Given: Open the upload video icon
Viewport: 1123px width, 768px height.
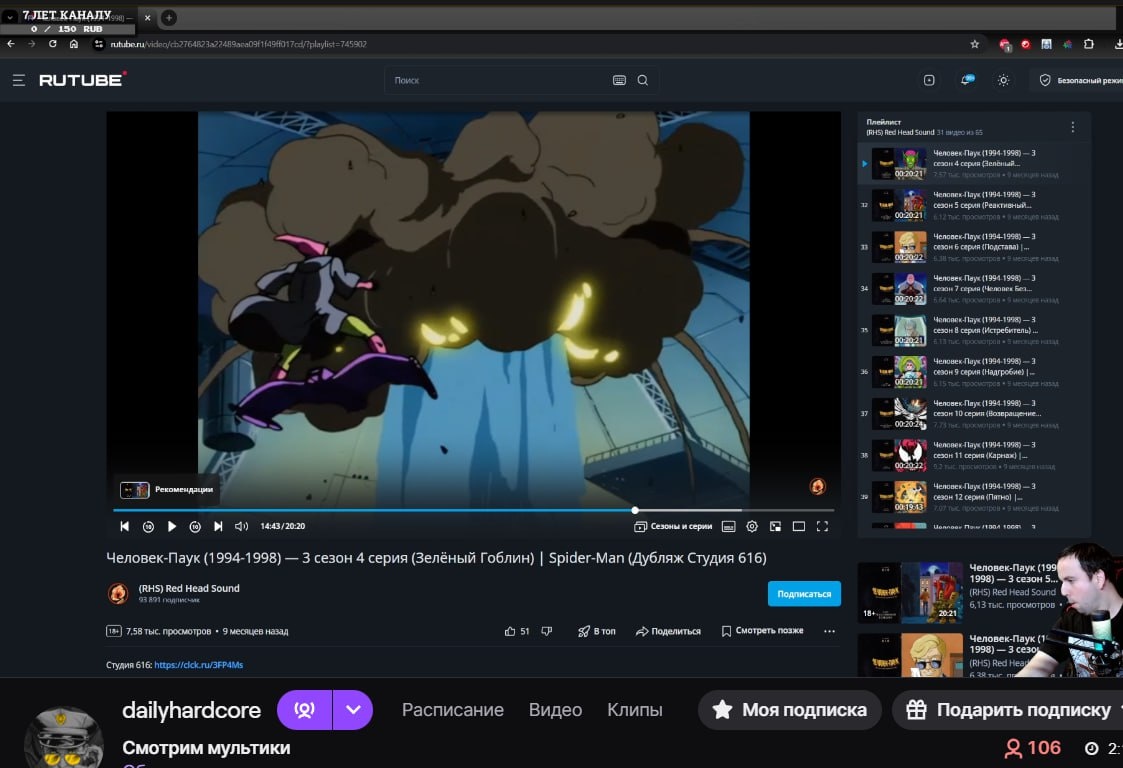Looking at the screenshot, I should (x=929, y=80).
